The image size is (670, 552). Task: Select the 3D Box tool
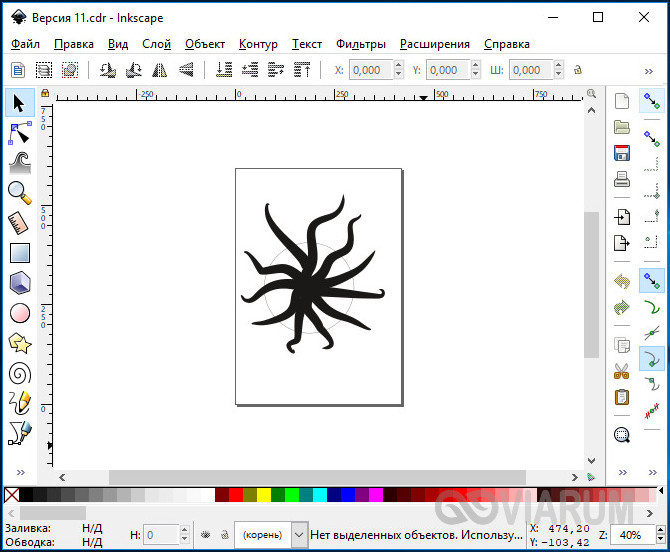[x=20, y=283]
